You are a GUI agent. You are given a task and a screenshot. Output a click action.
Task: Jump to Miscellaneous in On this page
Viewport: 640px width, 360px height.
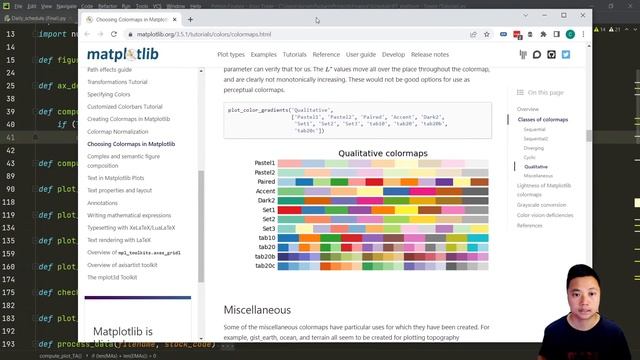pyautogui.click(x=538, y=176)
